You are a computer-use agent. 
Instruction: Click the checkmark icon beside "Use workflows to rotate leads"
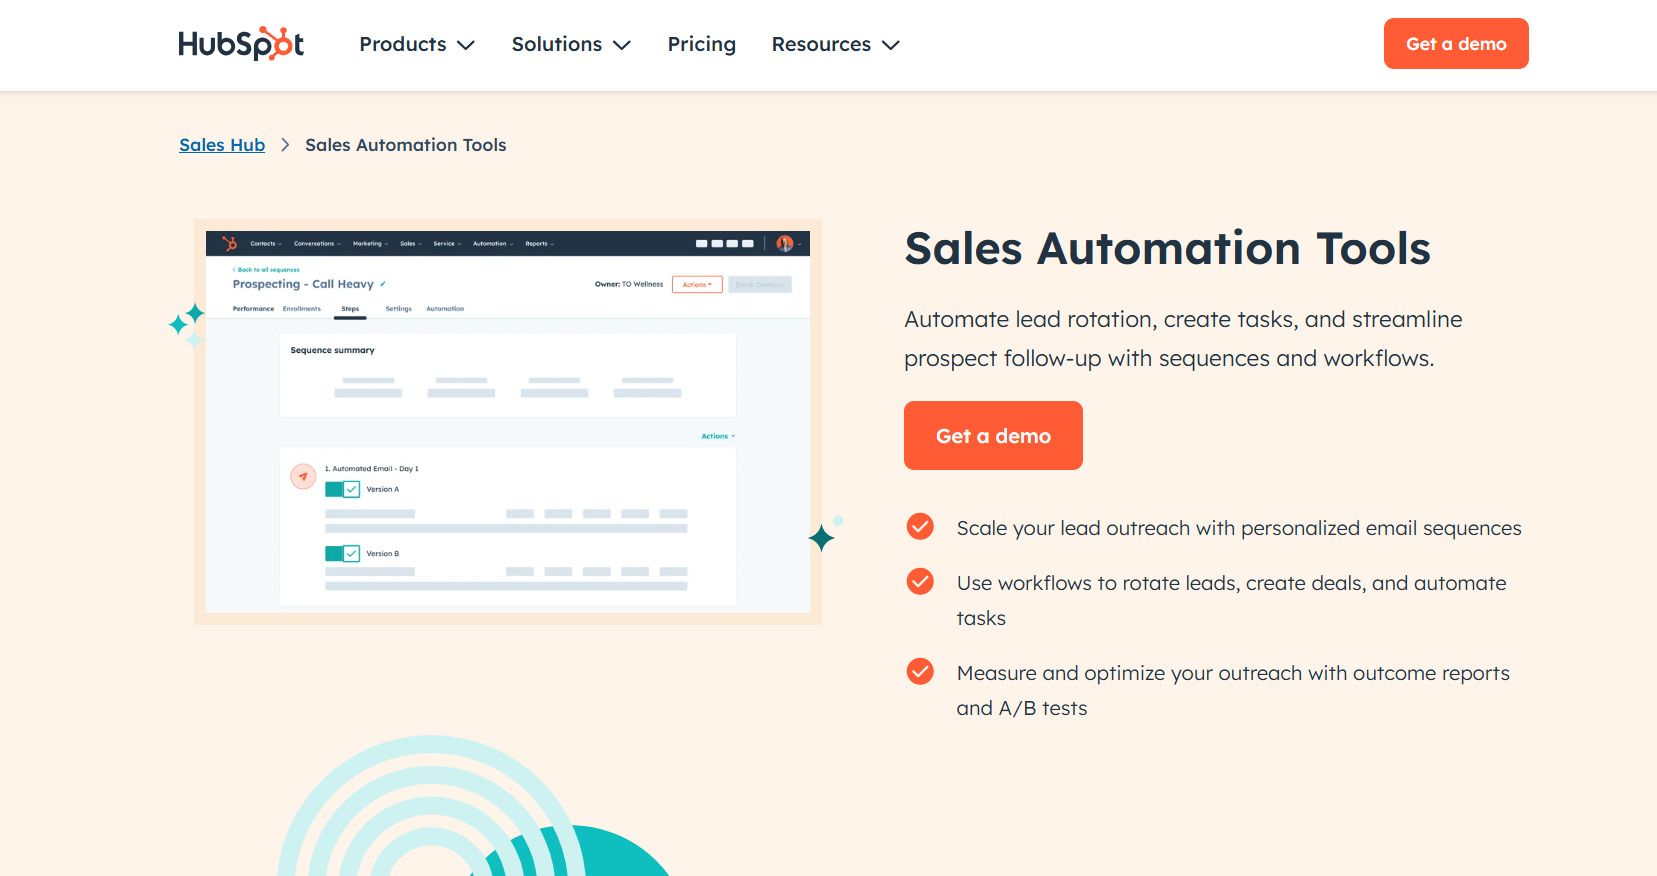point(920,581)
